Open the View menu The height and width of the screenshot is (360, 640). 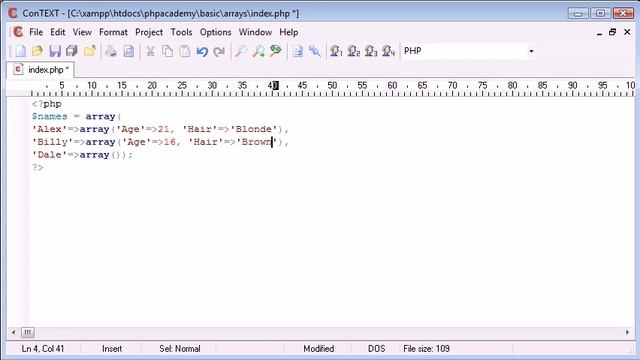[x=82, y=32]
